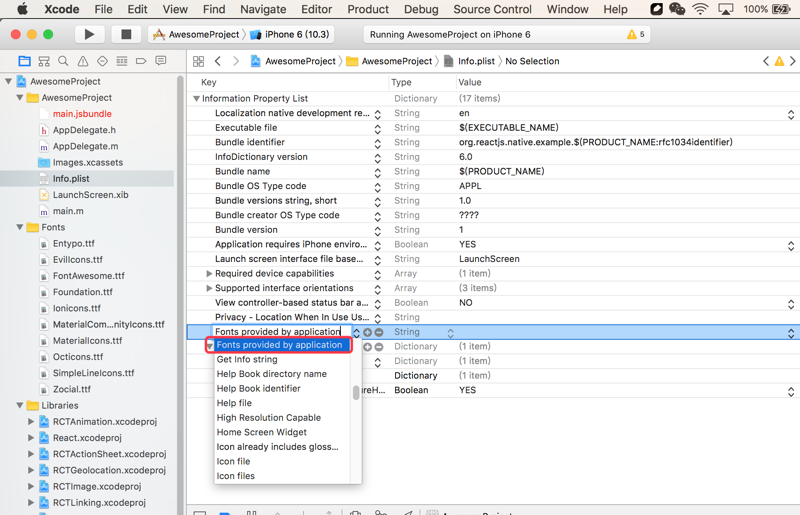The image size is (800, 515).
Task: Open the key stepper for Bundle identifier
Action: pyautogui.click(x=378, y=143)
